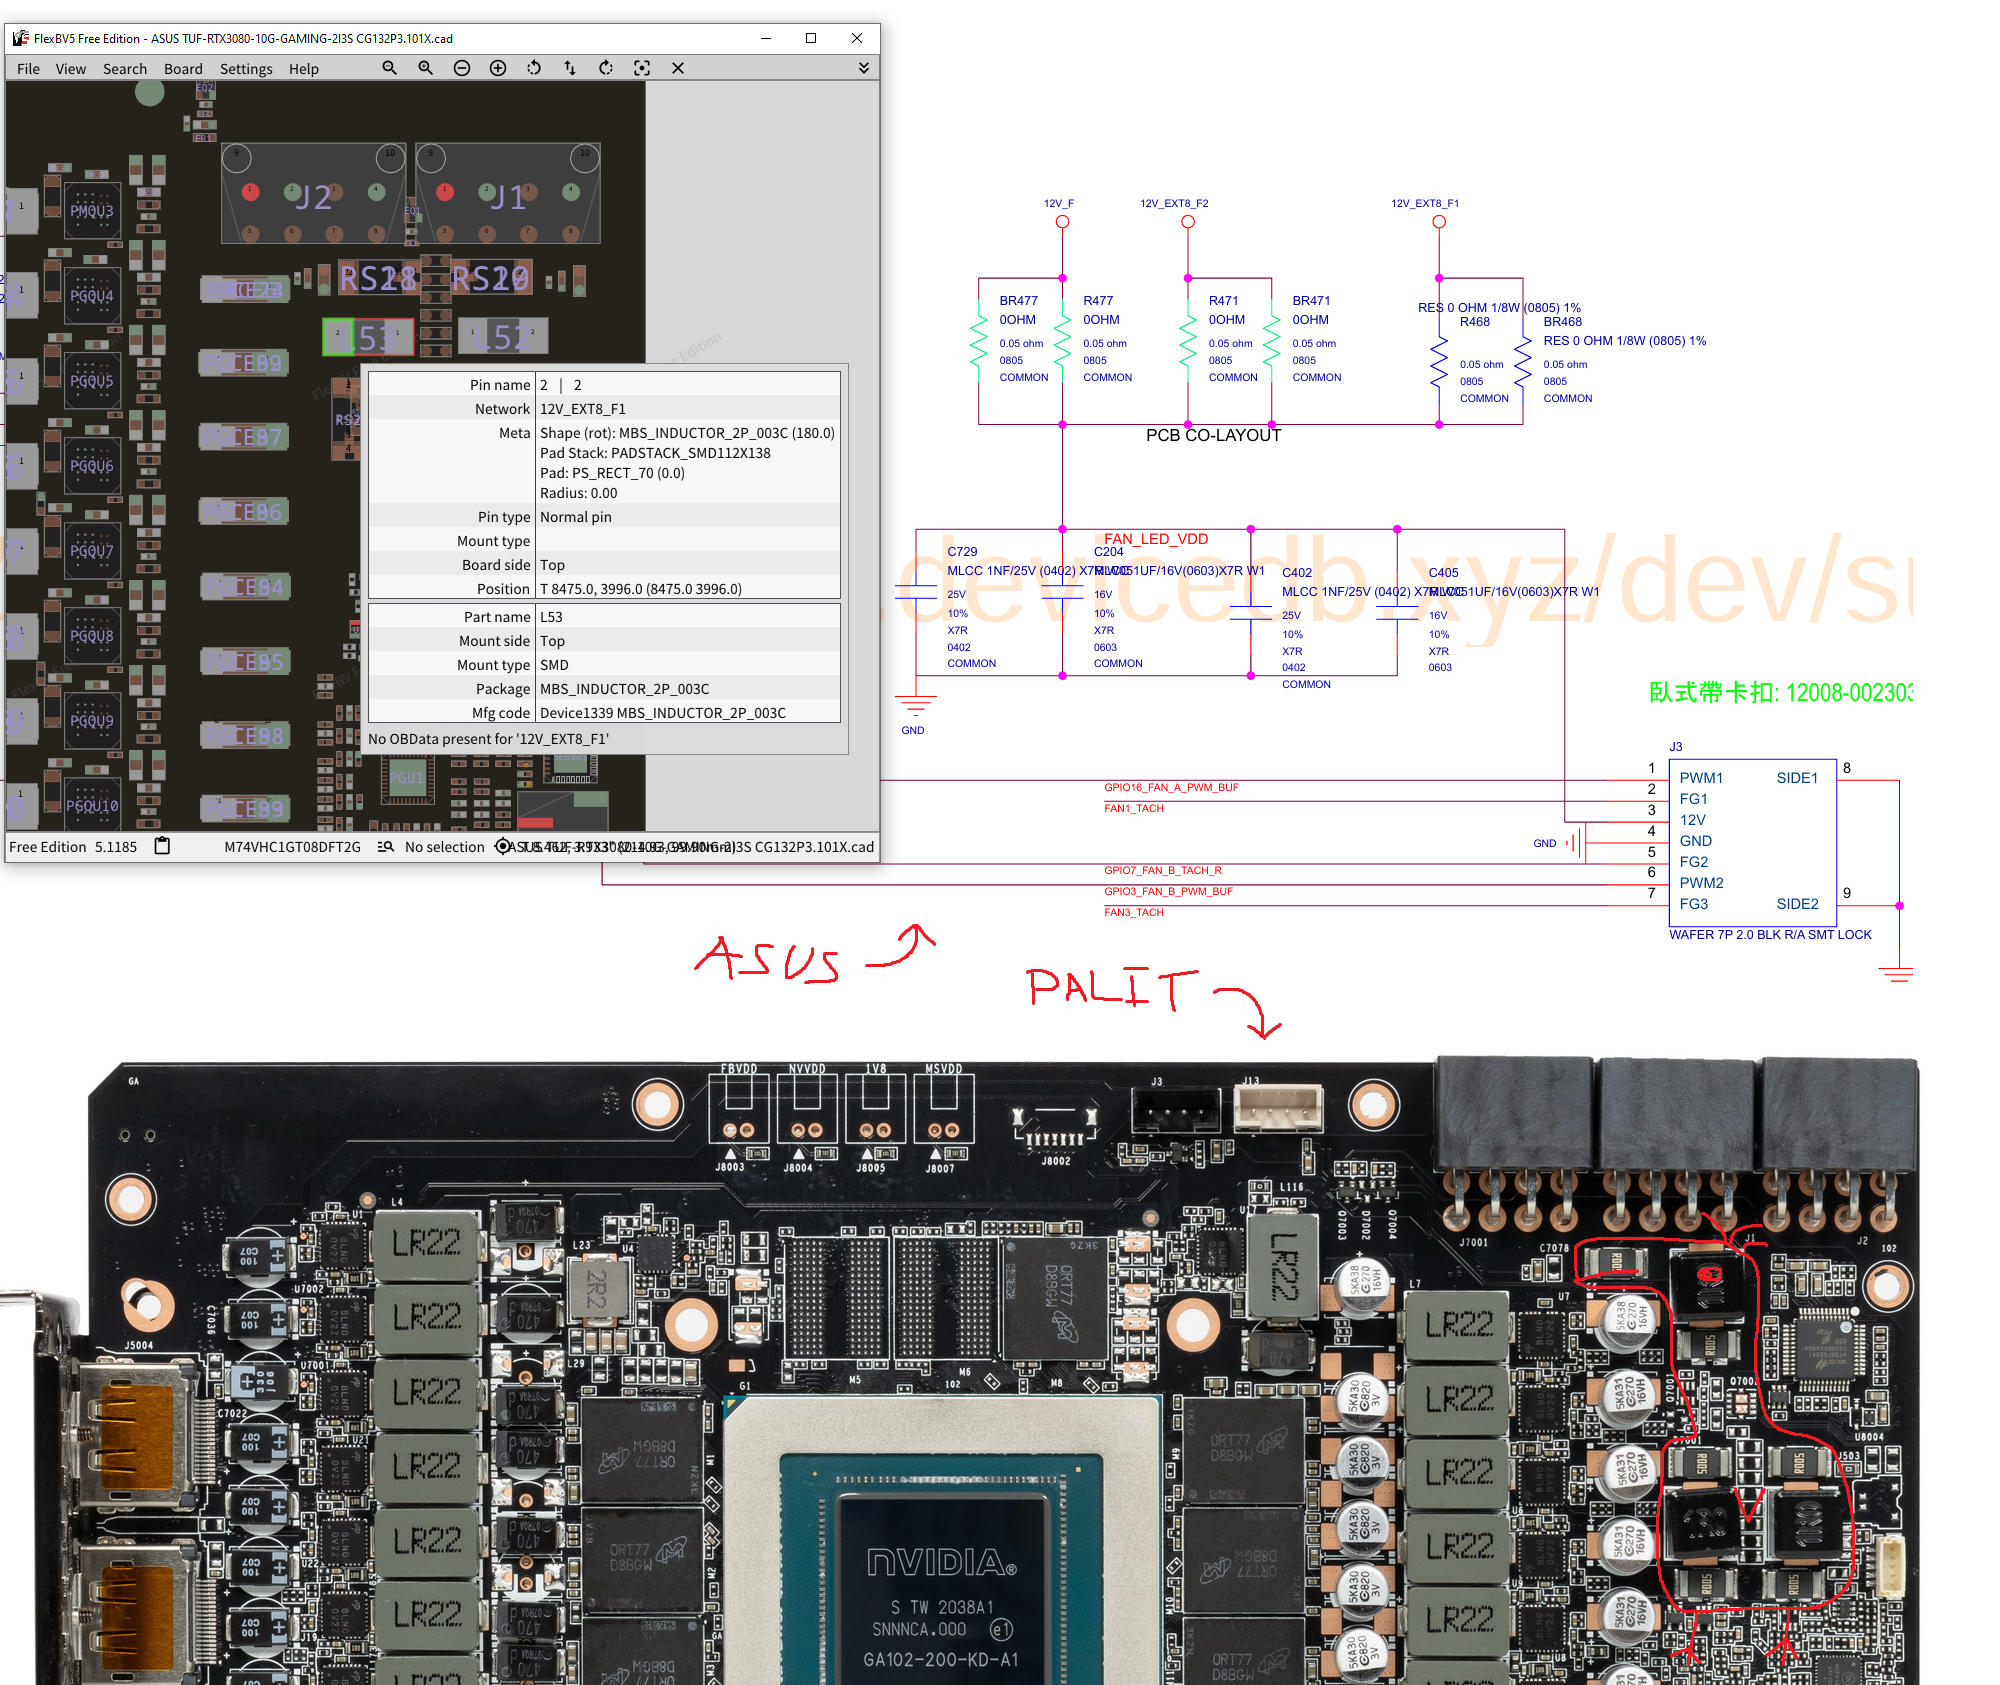Click the R468 resistor label
2000x1685 pixels.
[x=1475, y=321]
